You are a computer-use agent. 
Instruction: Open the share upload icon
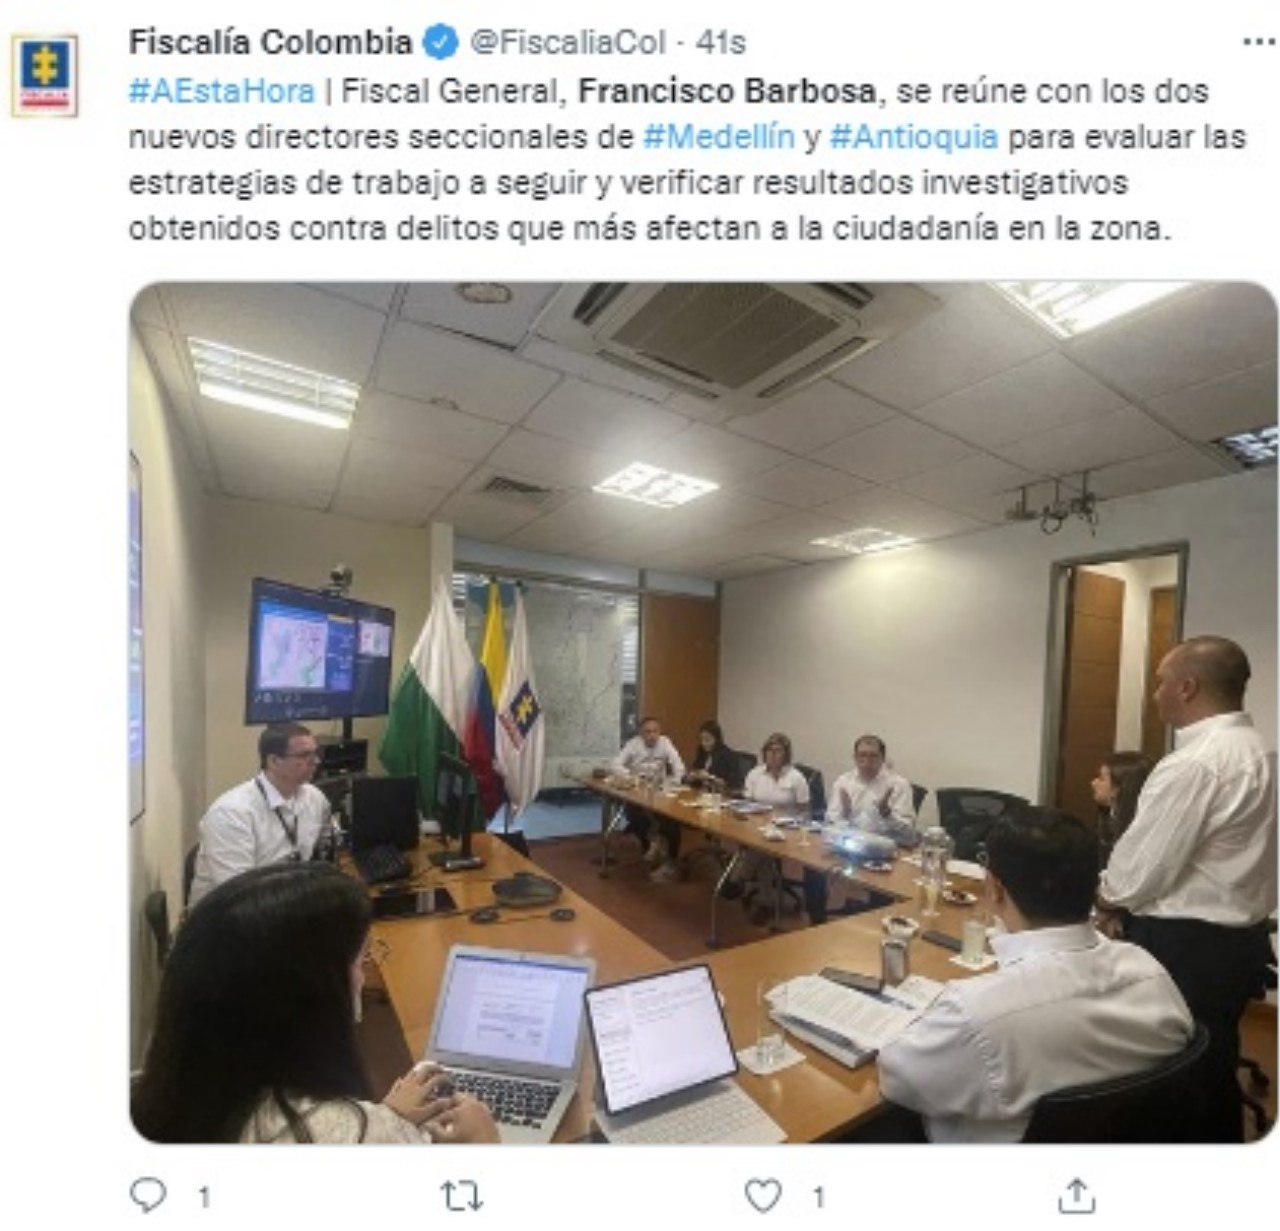[x=1077, y=1195]
